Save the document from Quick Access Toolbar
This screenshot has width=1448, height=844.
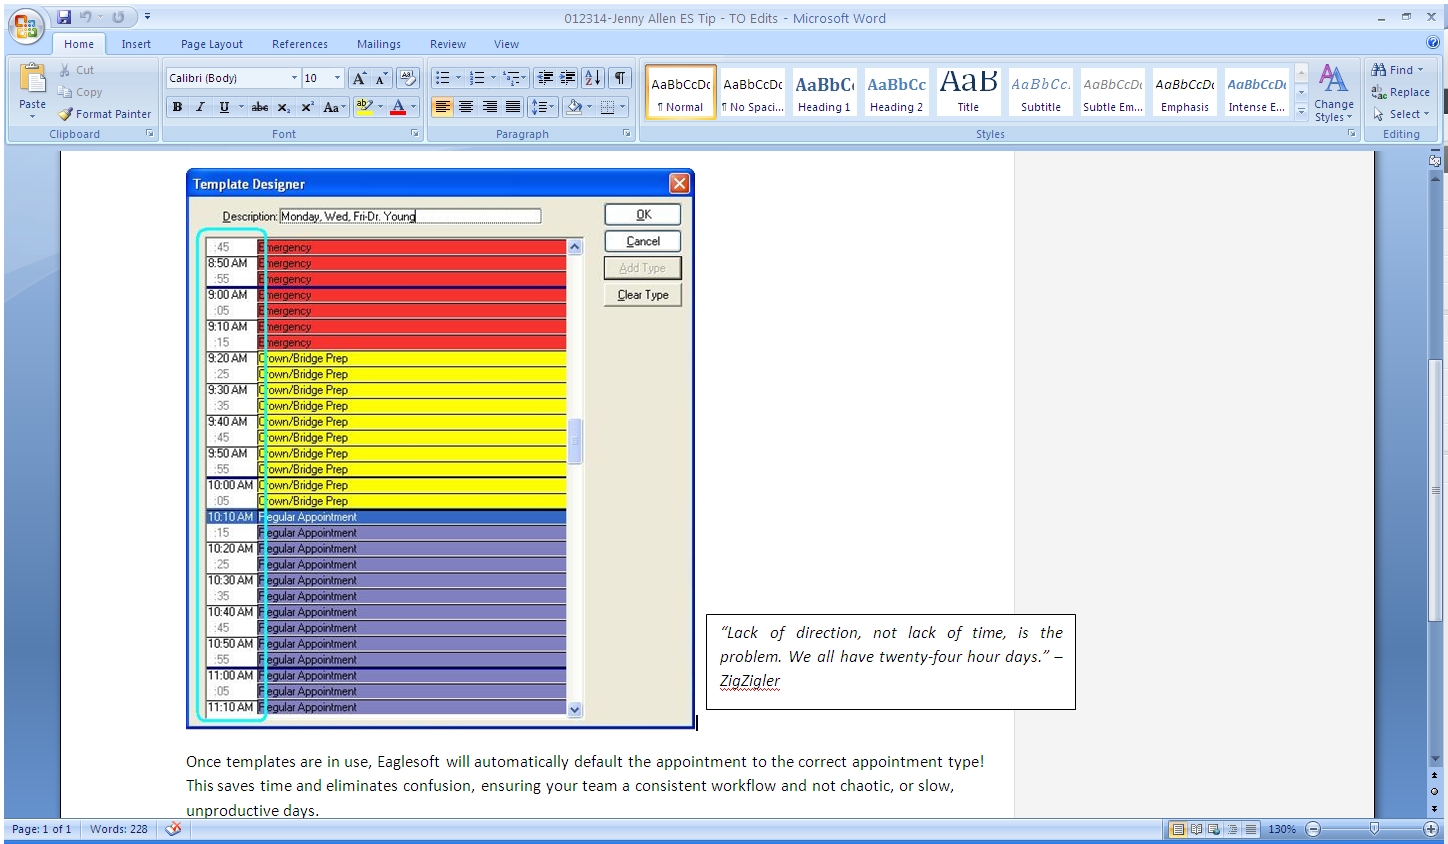[65, 17]
